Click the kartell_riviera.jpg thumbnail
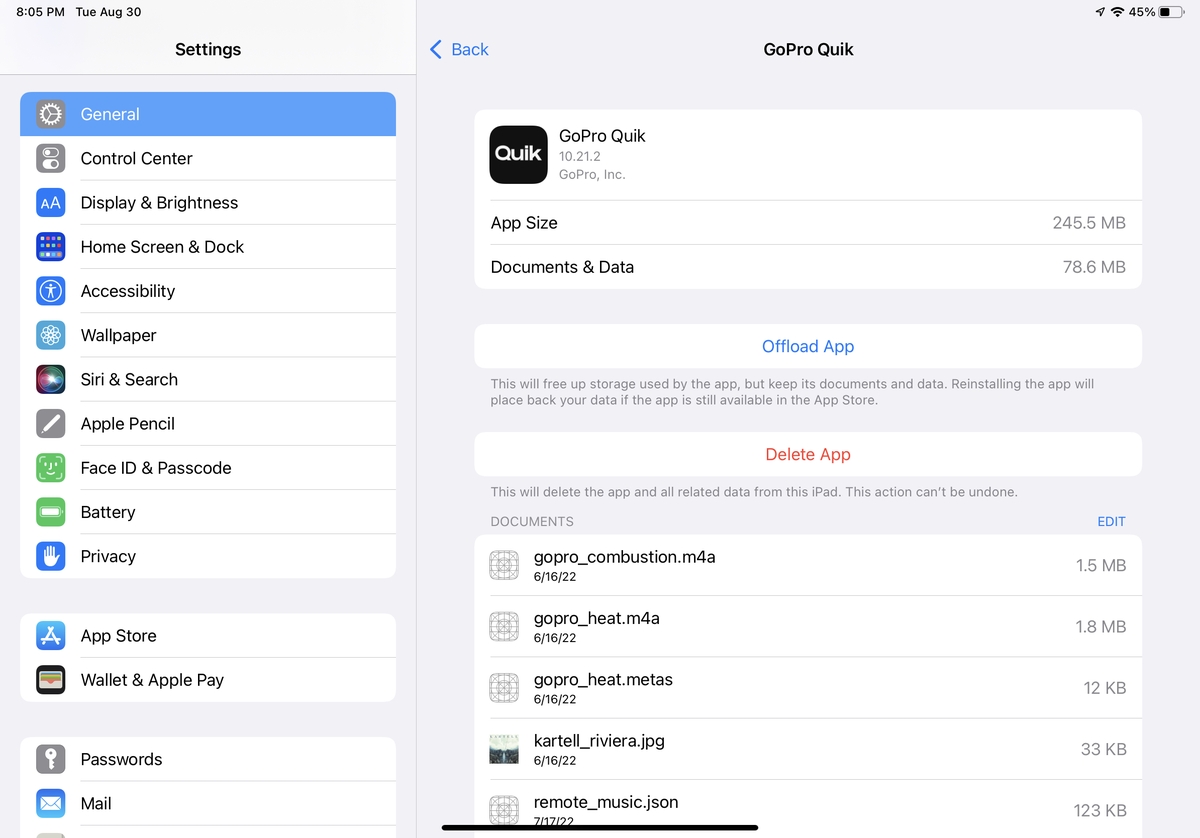The width and height of the screenshot is (1200, 838). coord(504,749)
